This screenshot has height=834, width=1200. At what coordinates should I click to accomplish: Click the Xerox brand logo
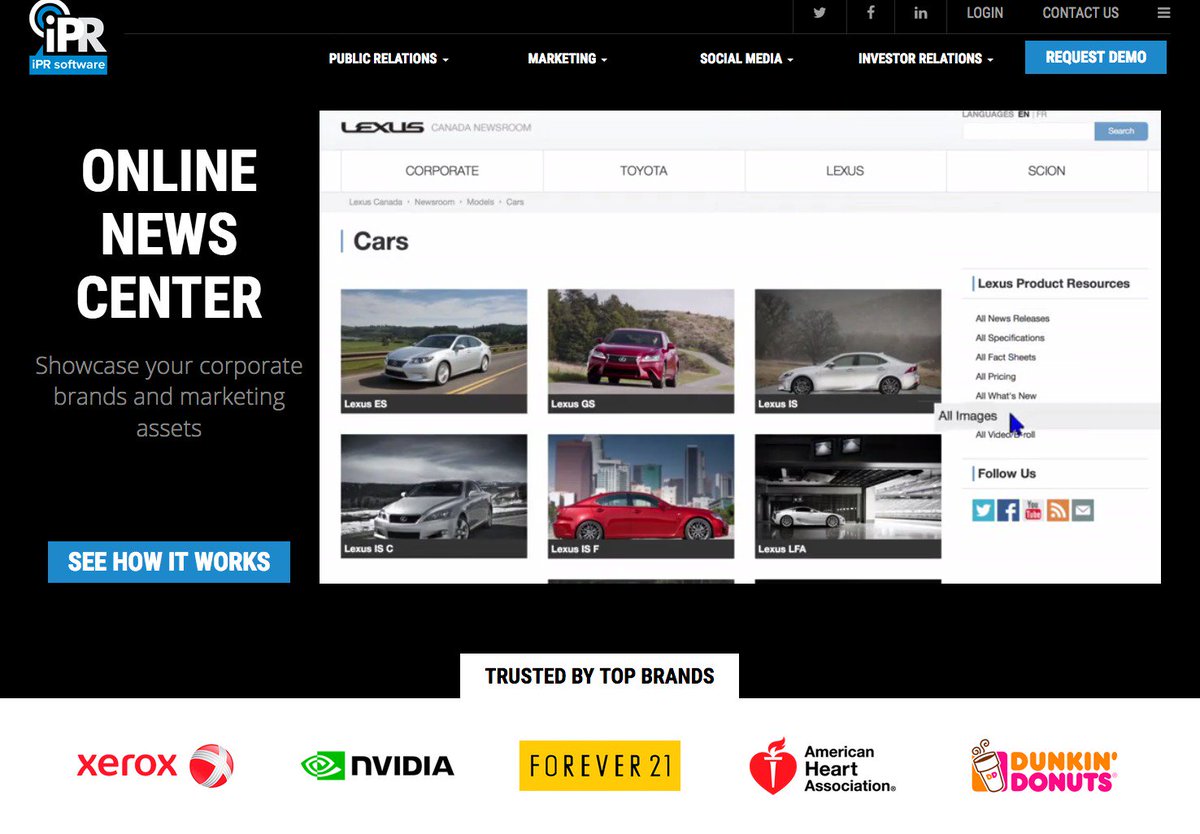(x=155, y=766)
